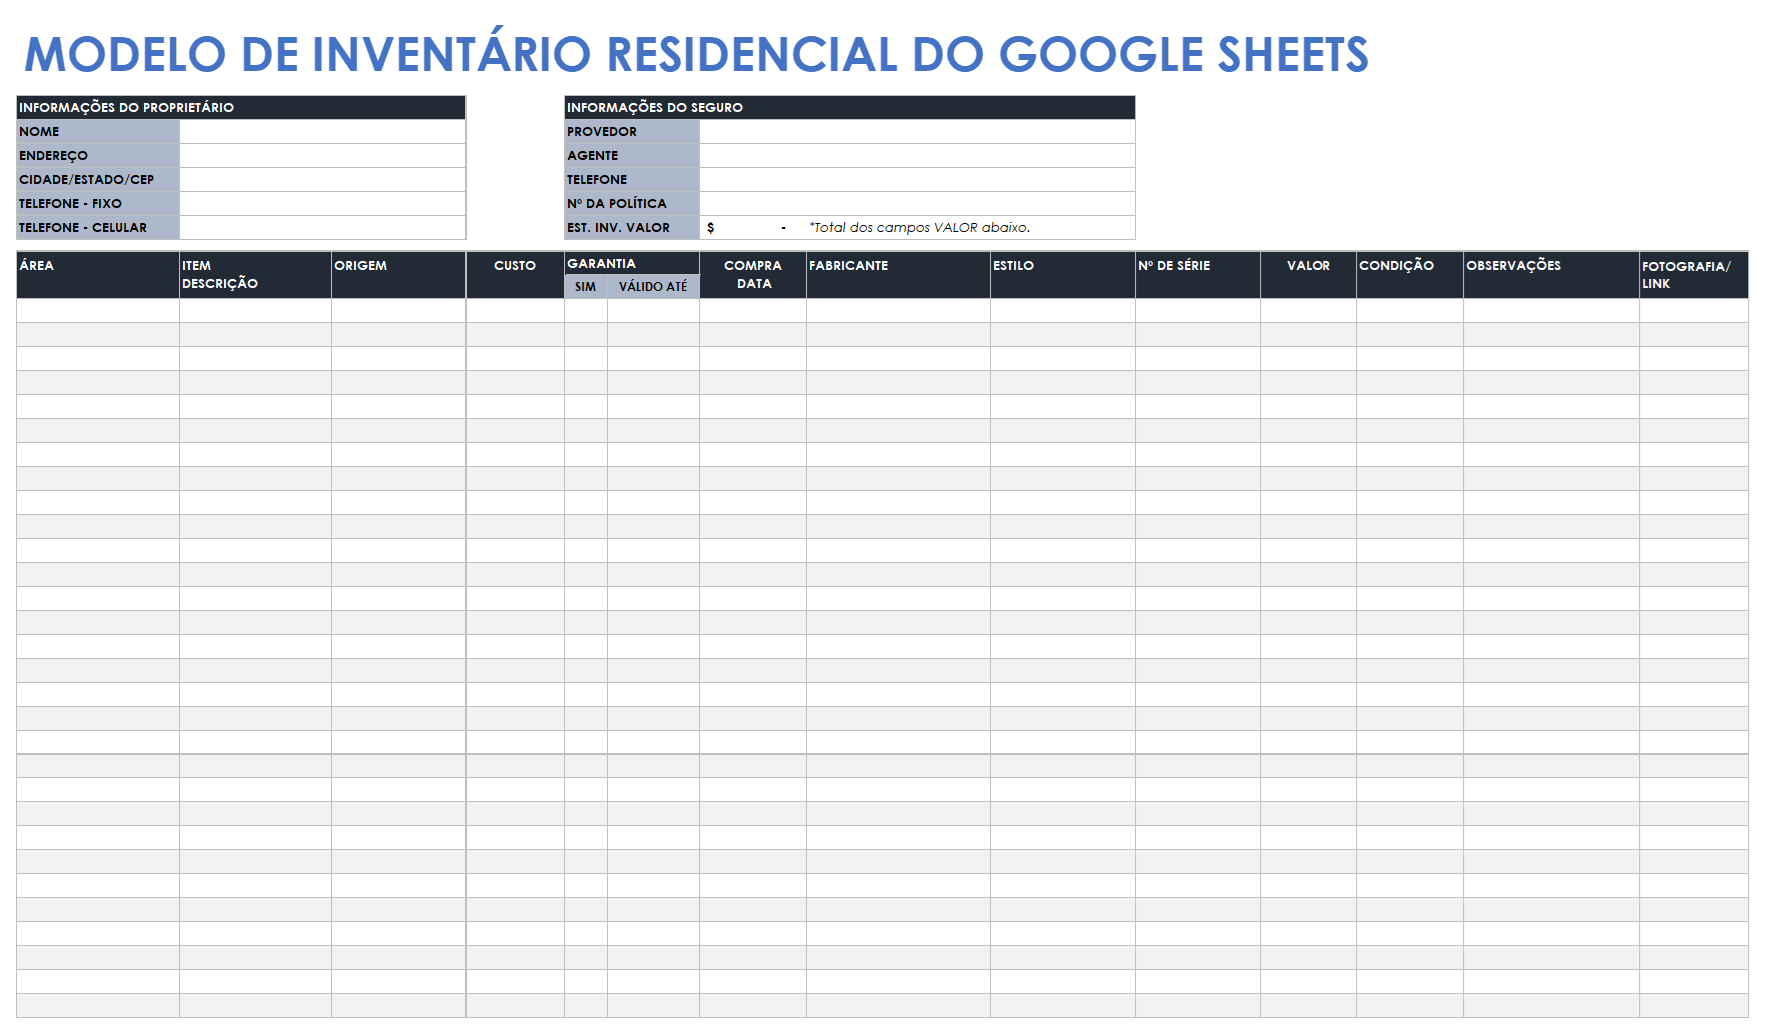Click the field beside TELEFONE - CELULAR
Screen dimensions: 1766x1033
[x=323, y=227]
